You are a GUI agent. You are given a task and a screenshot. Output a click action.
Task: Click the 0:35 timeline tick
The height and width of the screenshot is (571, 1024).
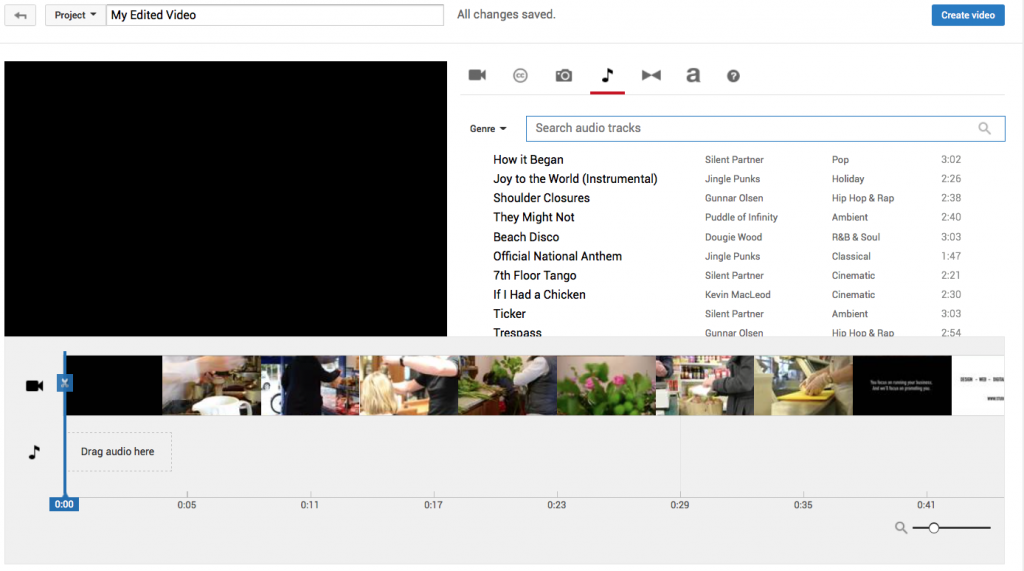tap(803, 504)
